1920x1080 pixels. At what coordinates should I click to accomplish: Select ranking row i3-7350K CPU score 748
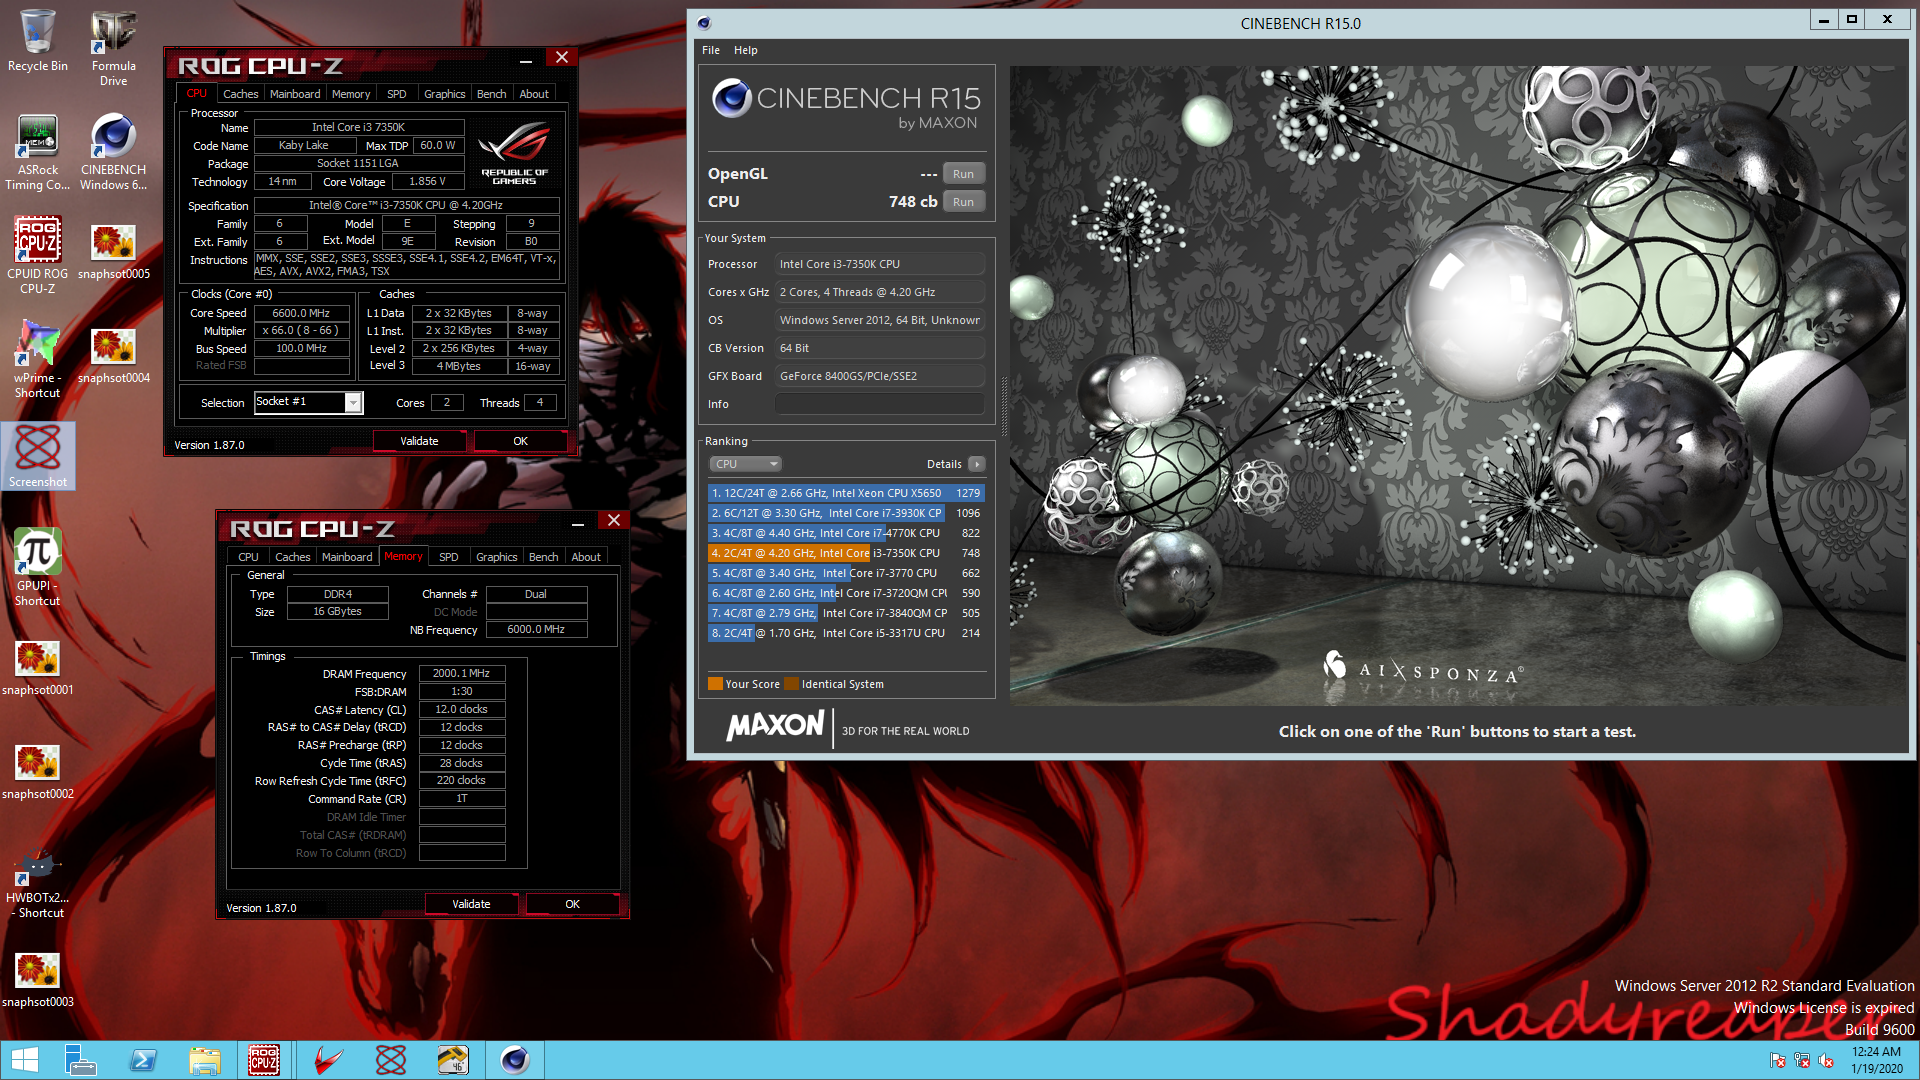(x=846, y=553)
